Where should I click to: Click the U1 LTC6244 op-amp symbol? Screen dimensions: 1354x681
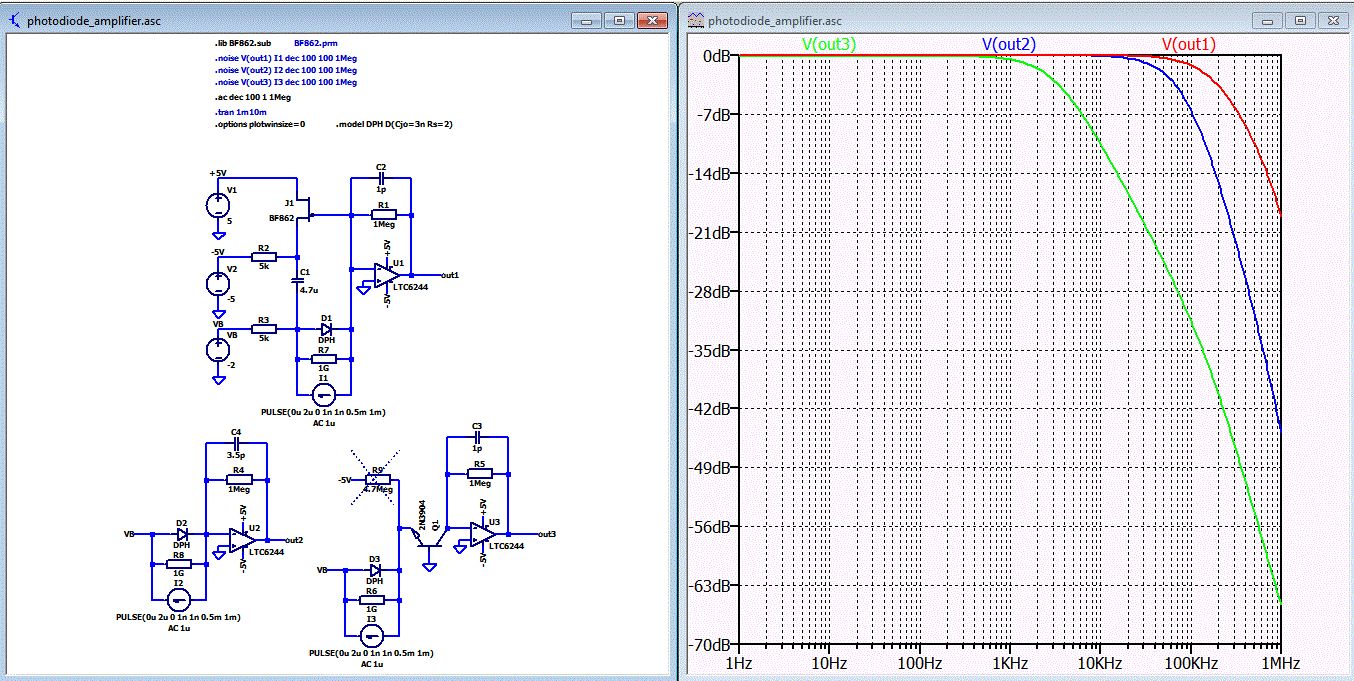(x=386, y=275)
